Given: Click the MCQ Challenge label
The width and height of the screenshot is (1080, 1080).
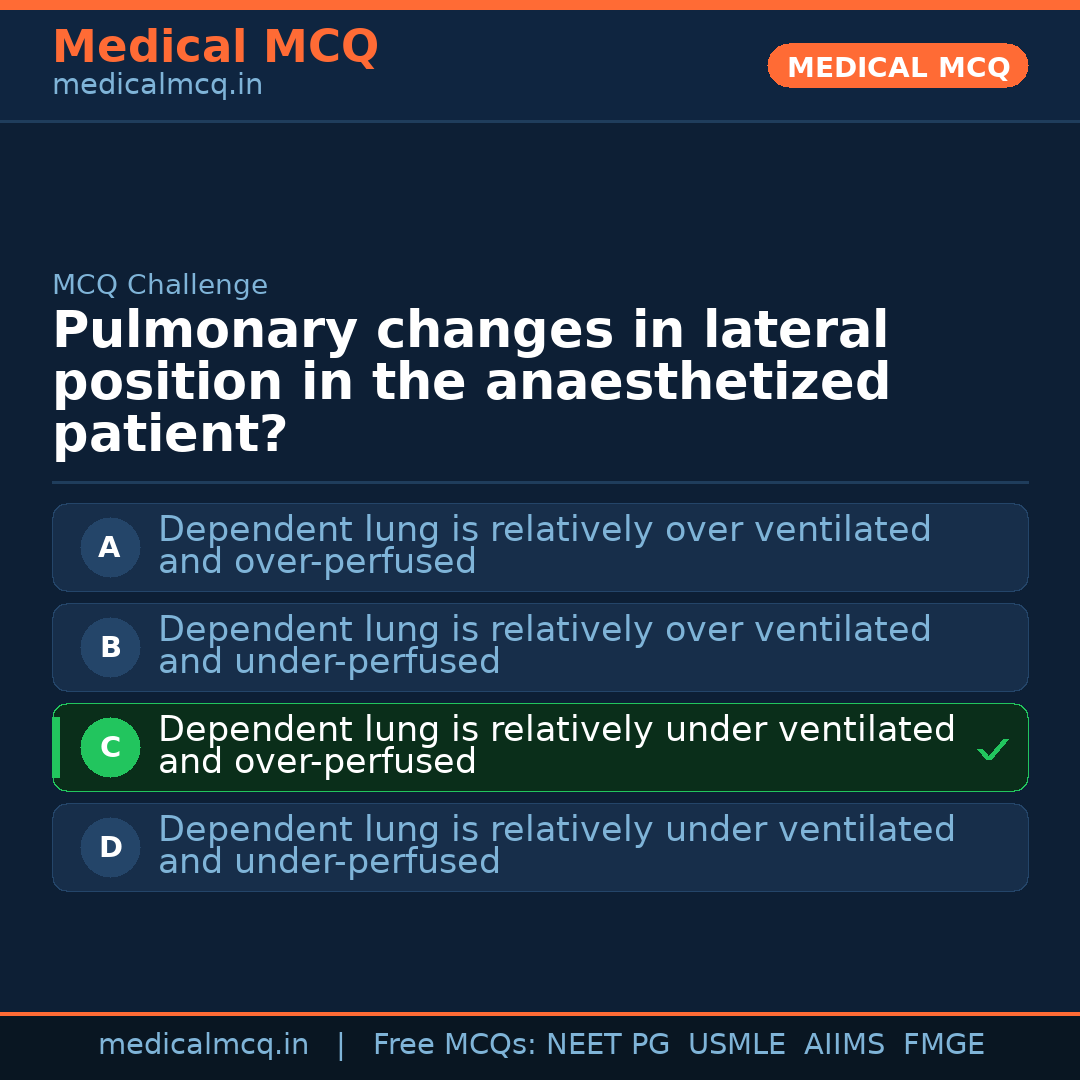Looking at the screenshot, I should click(x=160, y=285).
